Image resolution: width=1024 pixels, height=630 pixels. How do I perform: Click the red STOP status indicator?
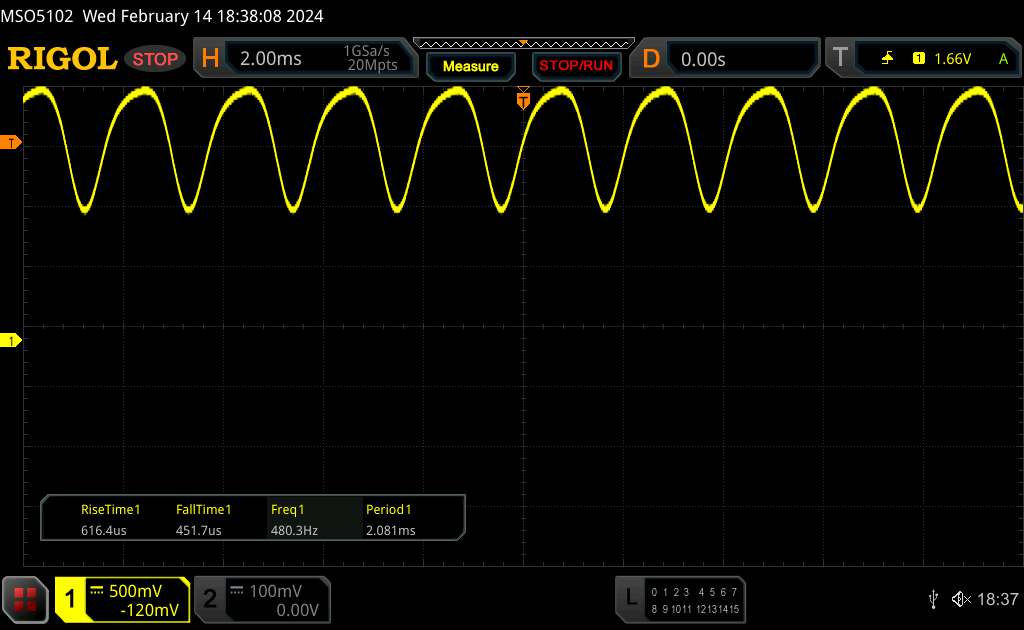pos(155,59)
